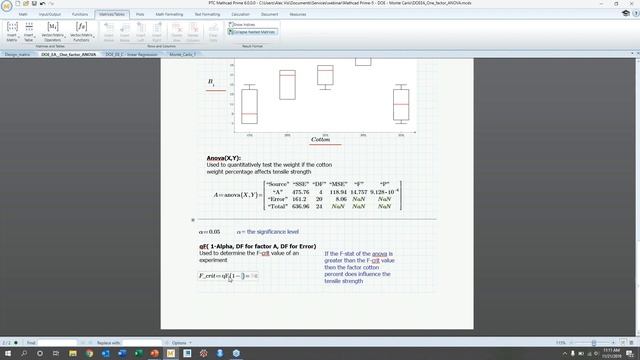Click inside the F_crit qF equation region
640x360 pixels.
point(228,276)
